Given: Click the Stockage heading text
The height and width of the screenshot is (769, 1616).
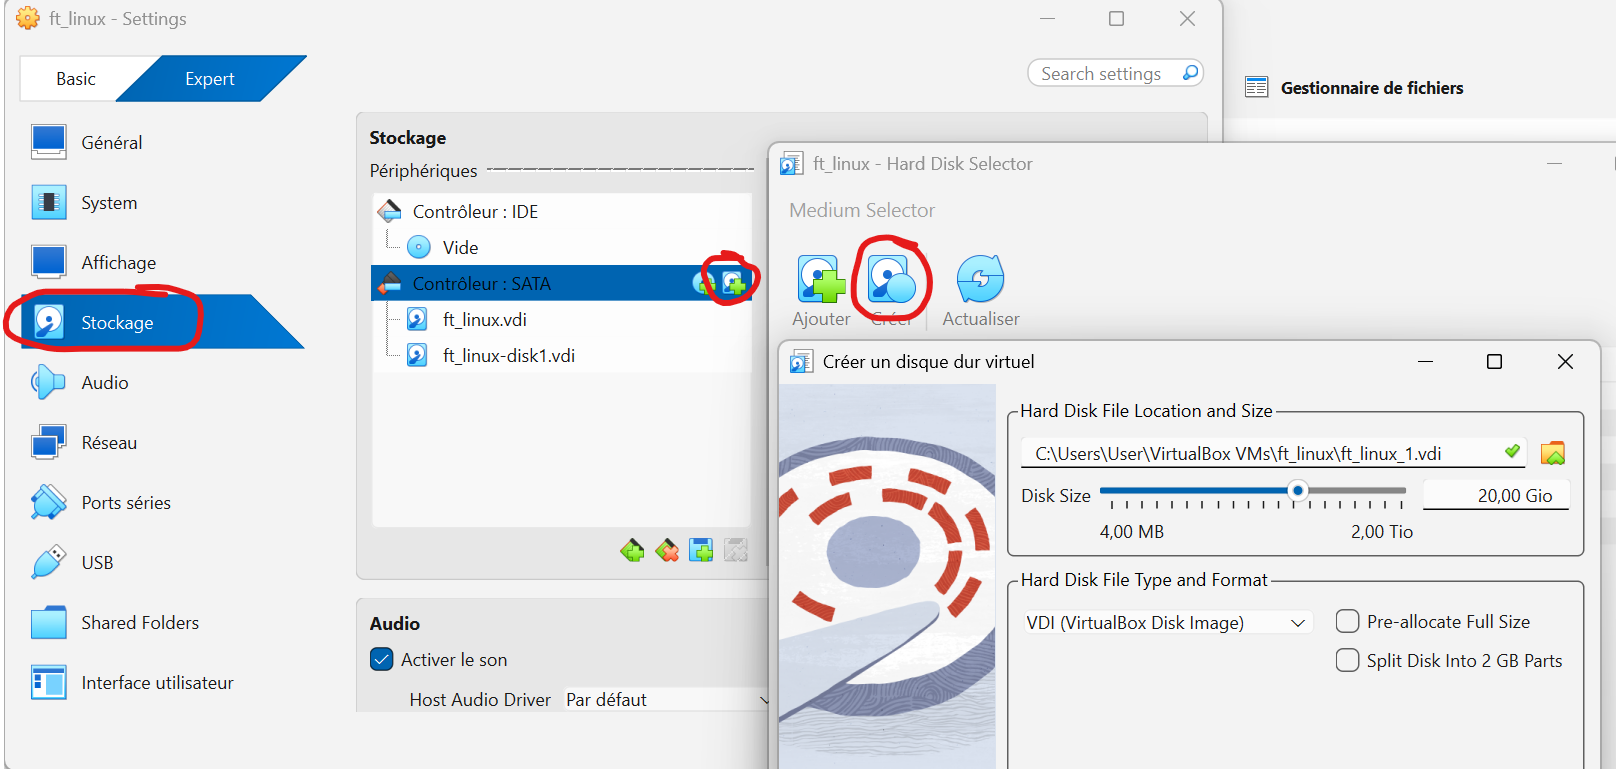Looking at the screenshot, I should (x=408, y=138).
